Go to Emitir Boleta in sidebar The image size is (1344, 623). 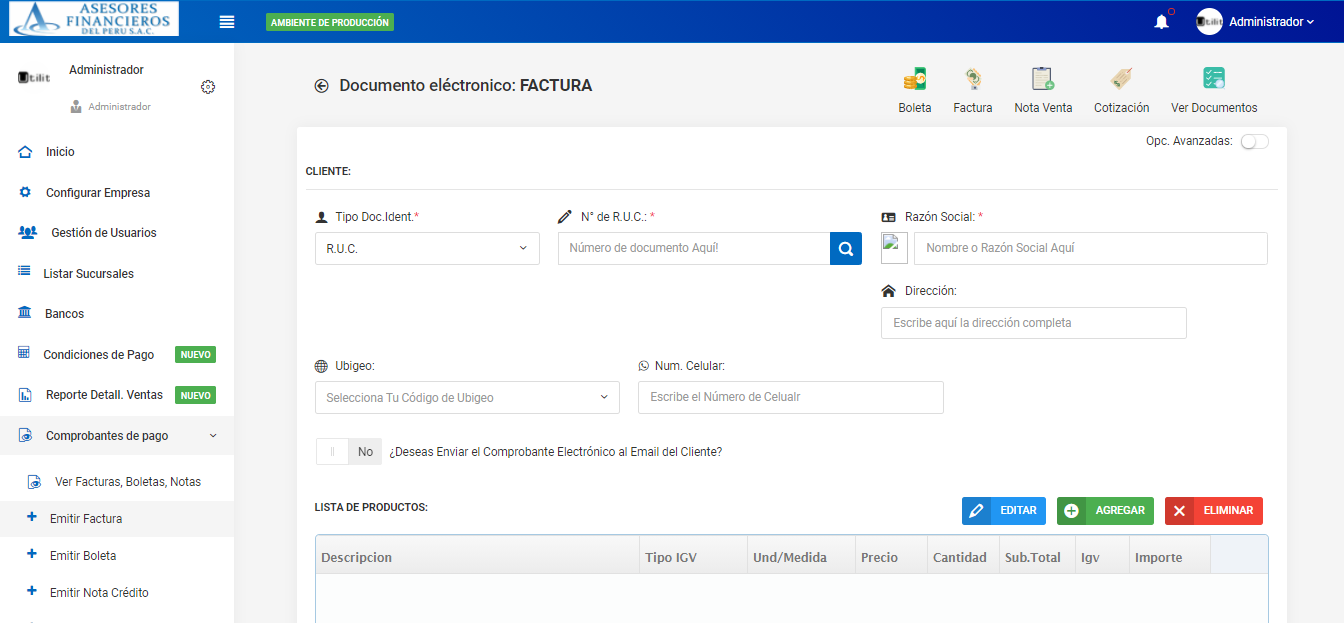83,556
